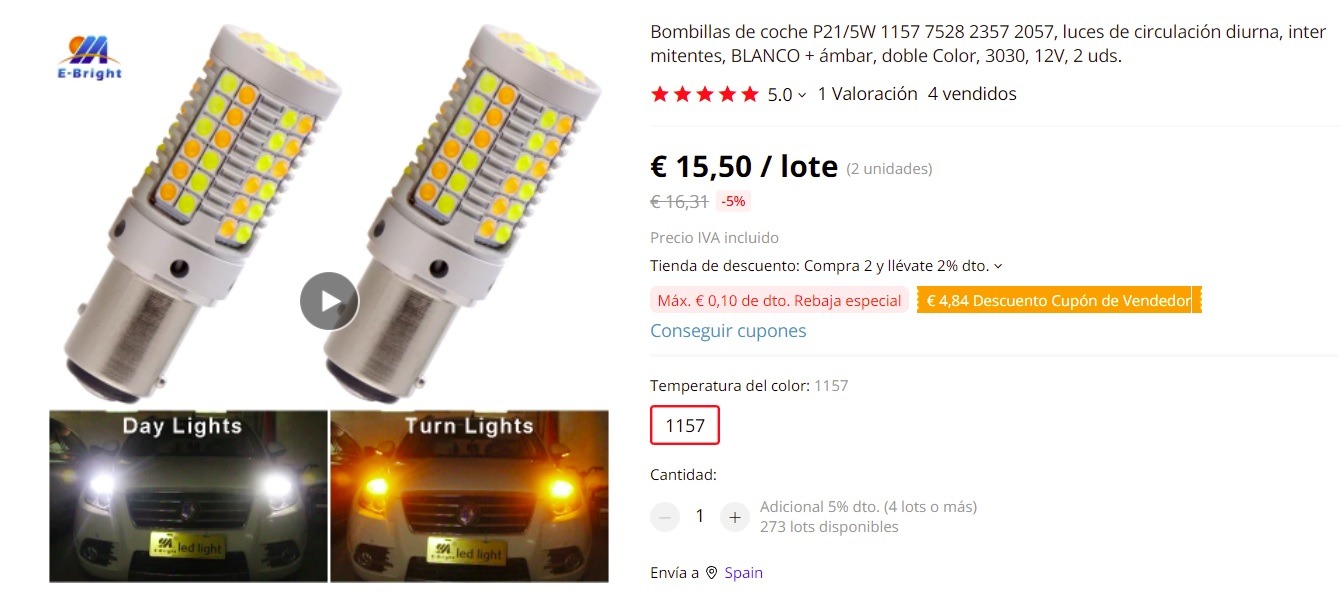The width and height of the screenshot is (1342, 593).
Task: Click the € 4,84 Descuento Cupón de Vendedor badge
Action: [1059, 300]
